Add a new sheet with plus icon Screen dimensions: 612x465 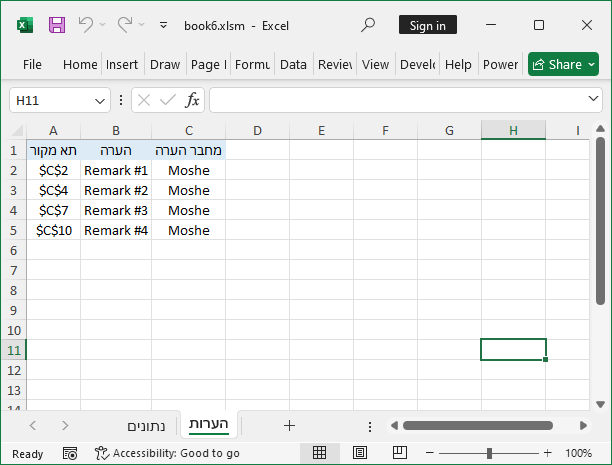click(x=289, y=425)
